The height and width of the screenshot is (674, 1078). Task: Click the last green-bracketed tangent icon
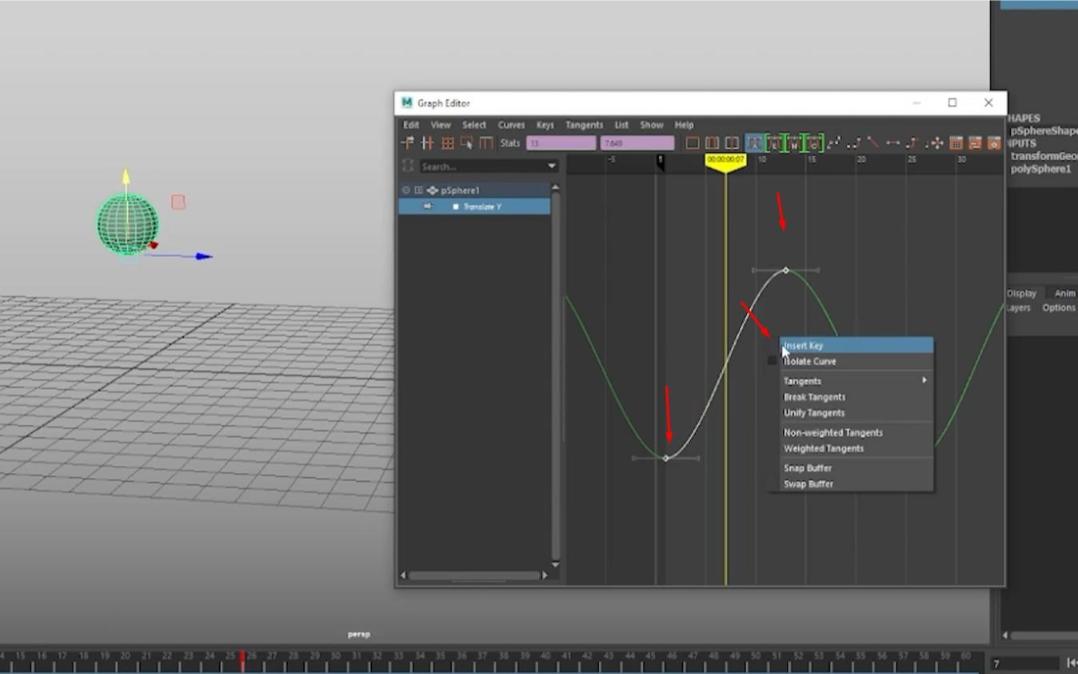tap(814, 143)
